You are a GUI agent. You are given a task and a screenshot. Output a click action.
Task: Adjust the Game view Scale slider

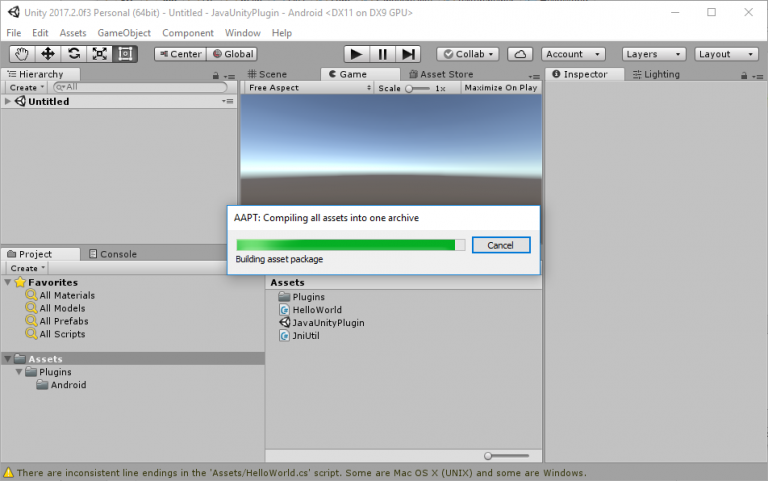point(417,88)
